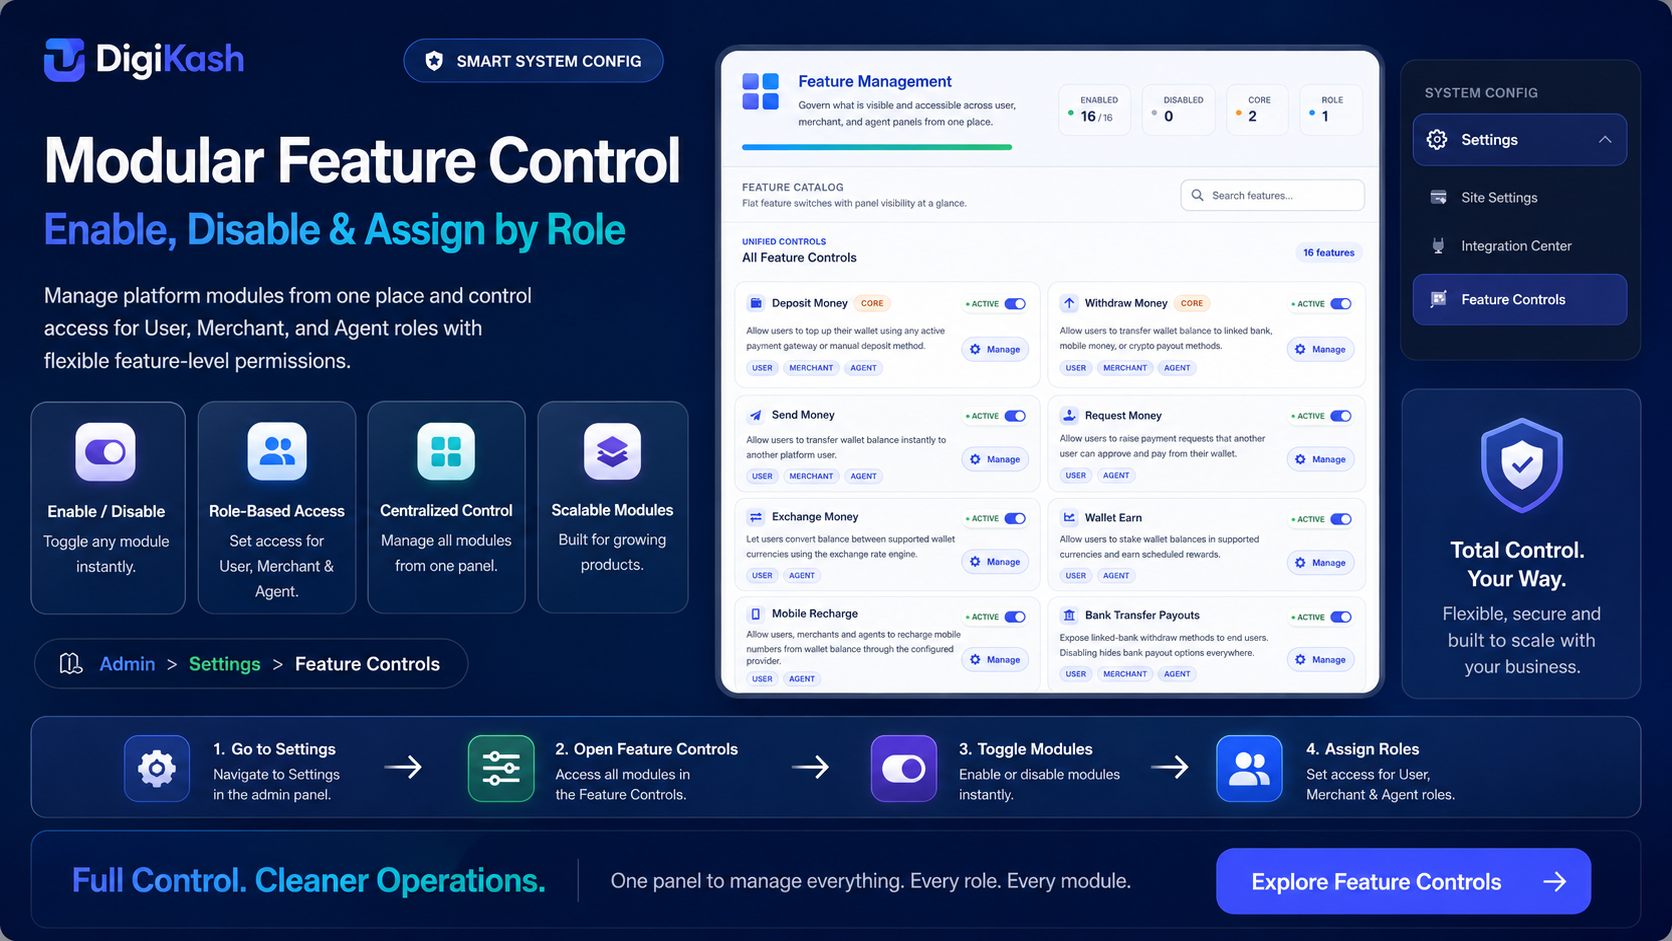Screen dimensions: 1672x941
Task: Click the large shield checkmark icon
Action: (x=1521, y=465)
